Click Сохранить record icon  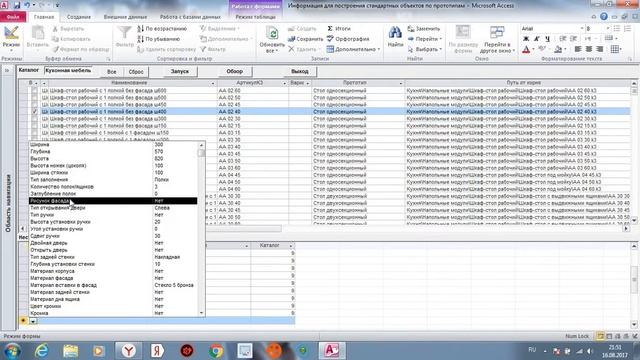point(291,39)
